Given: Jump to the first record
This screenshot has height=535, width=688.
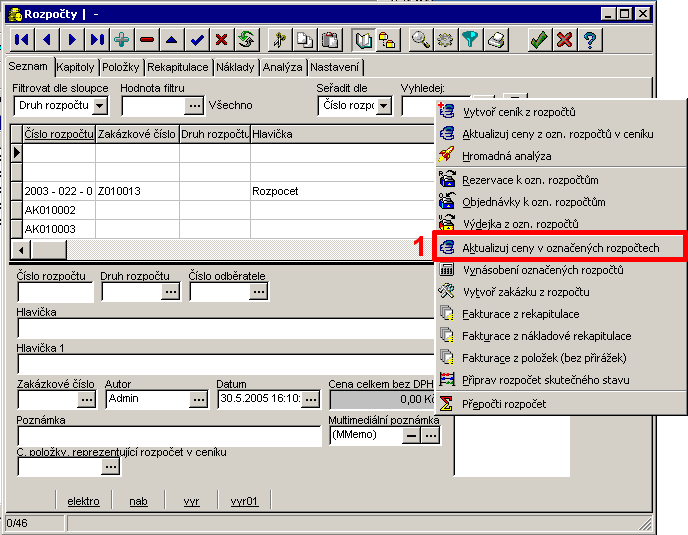Looking at the screenshot, I should 21,40.
